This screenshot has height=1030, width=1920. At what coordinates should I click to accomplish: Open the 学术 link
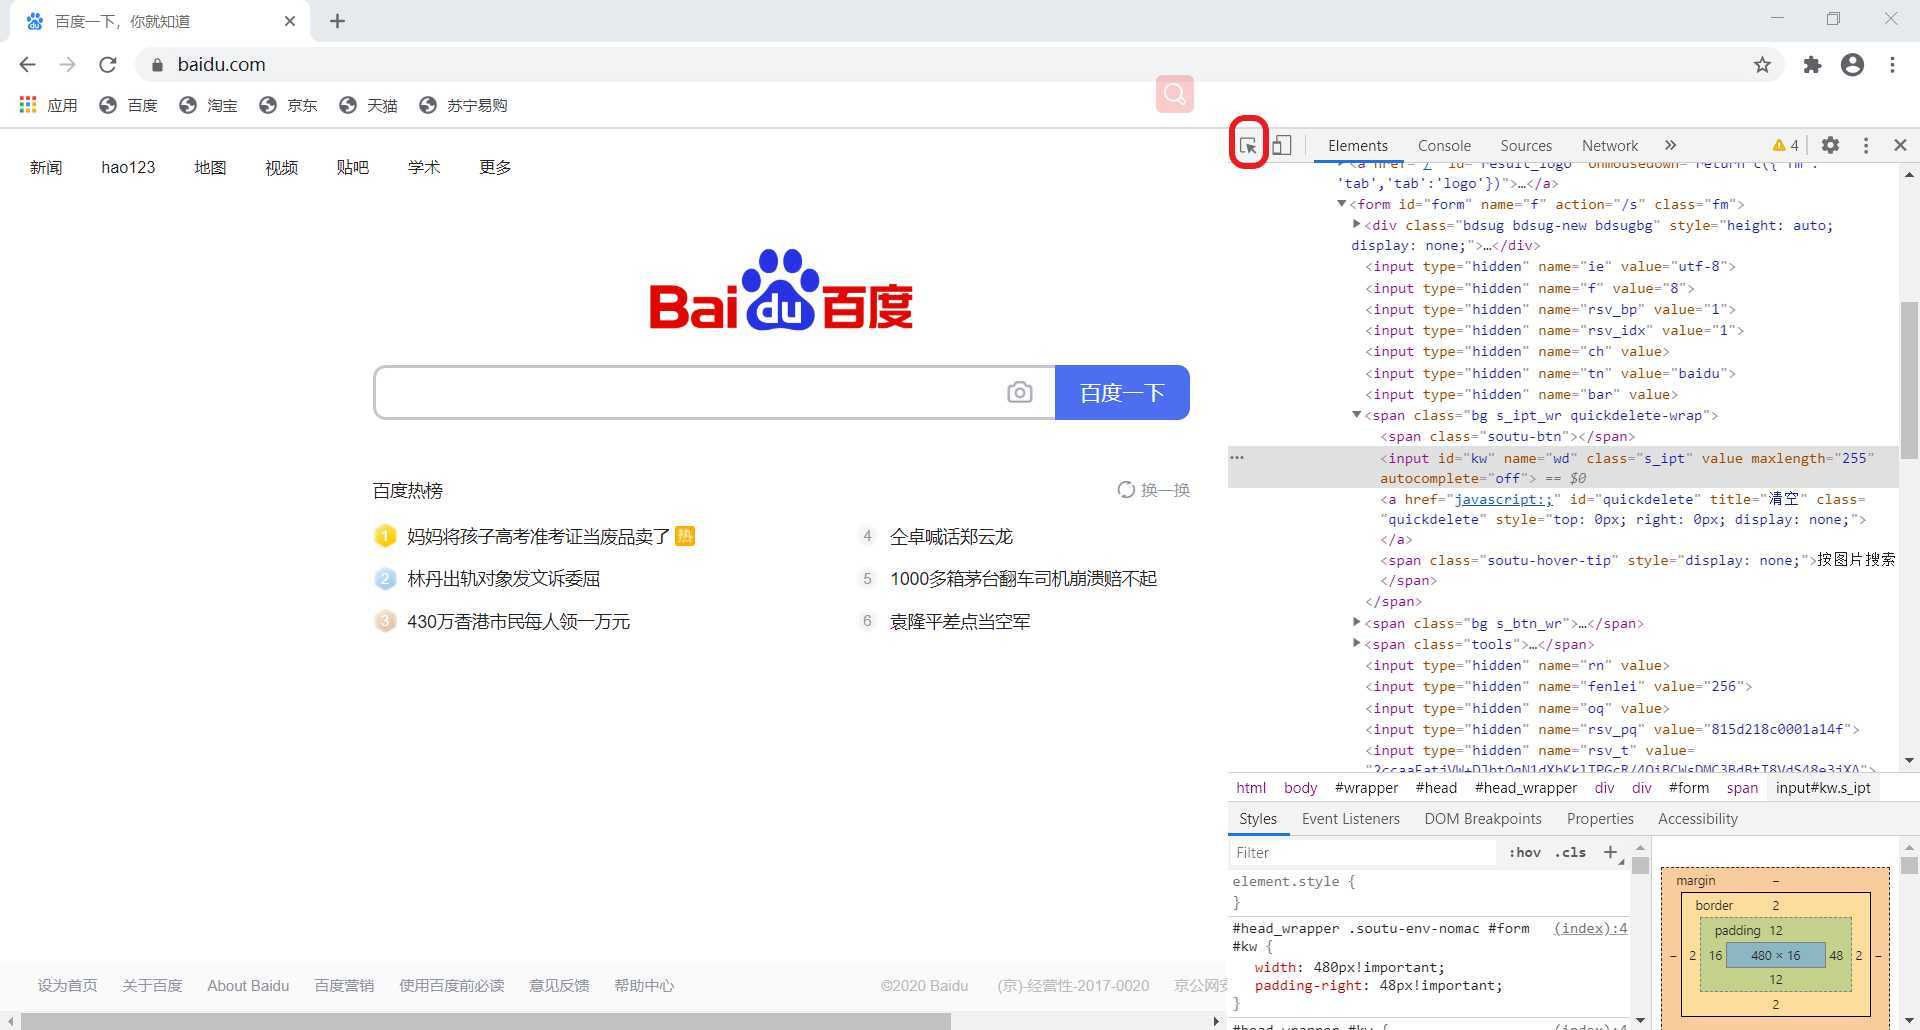click(x=424, y=168)
